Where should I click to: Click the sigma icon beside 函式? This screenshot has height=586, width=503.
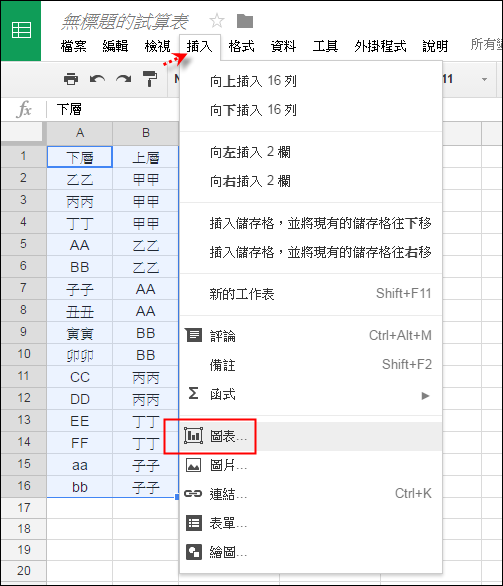193,394
